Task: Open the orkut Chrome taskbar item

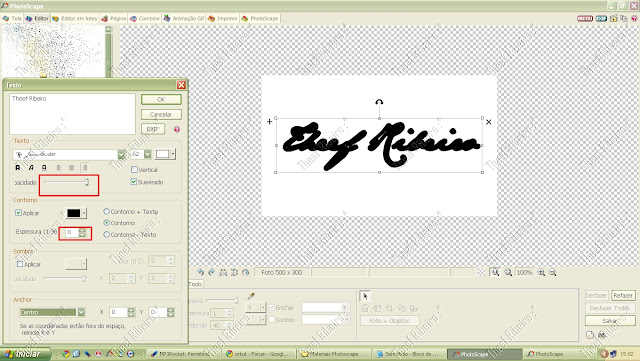Action: tap(259, 354)
